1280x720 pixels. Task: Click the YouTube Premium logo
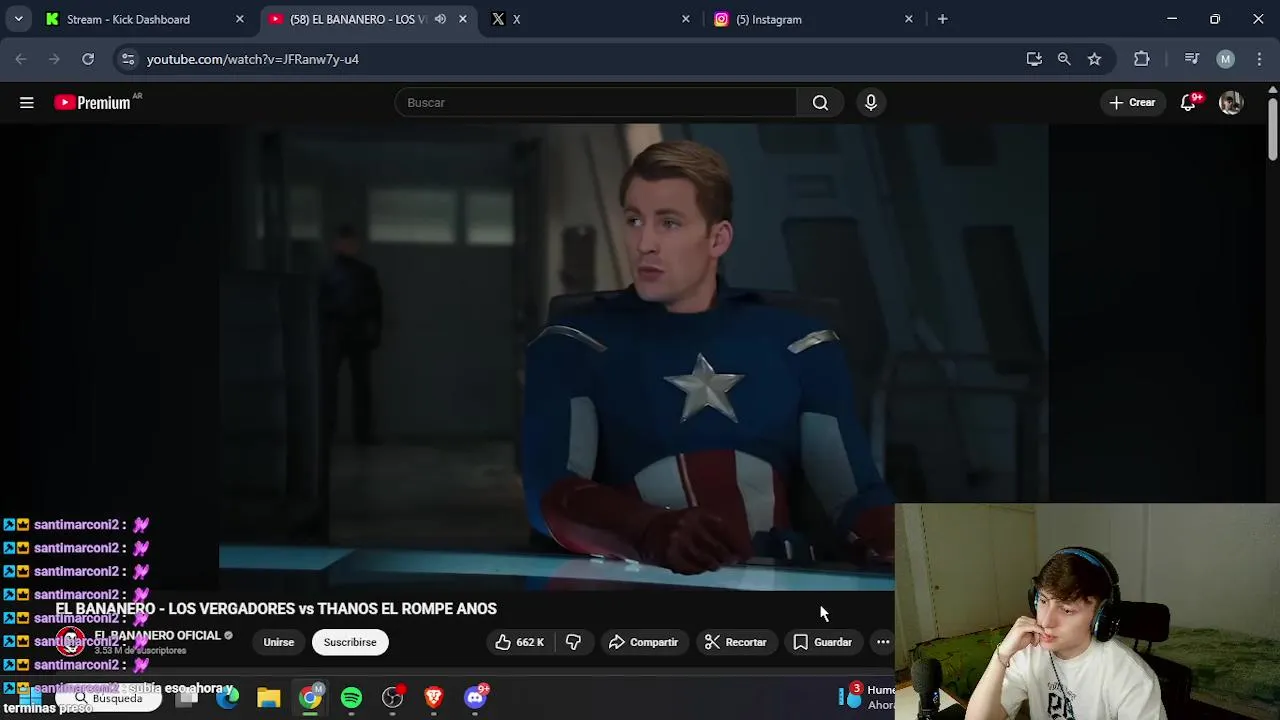(92, 102)
